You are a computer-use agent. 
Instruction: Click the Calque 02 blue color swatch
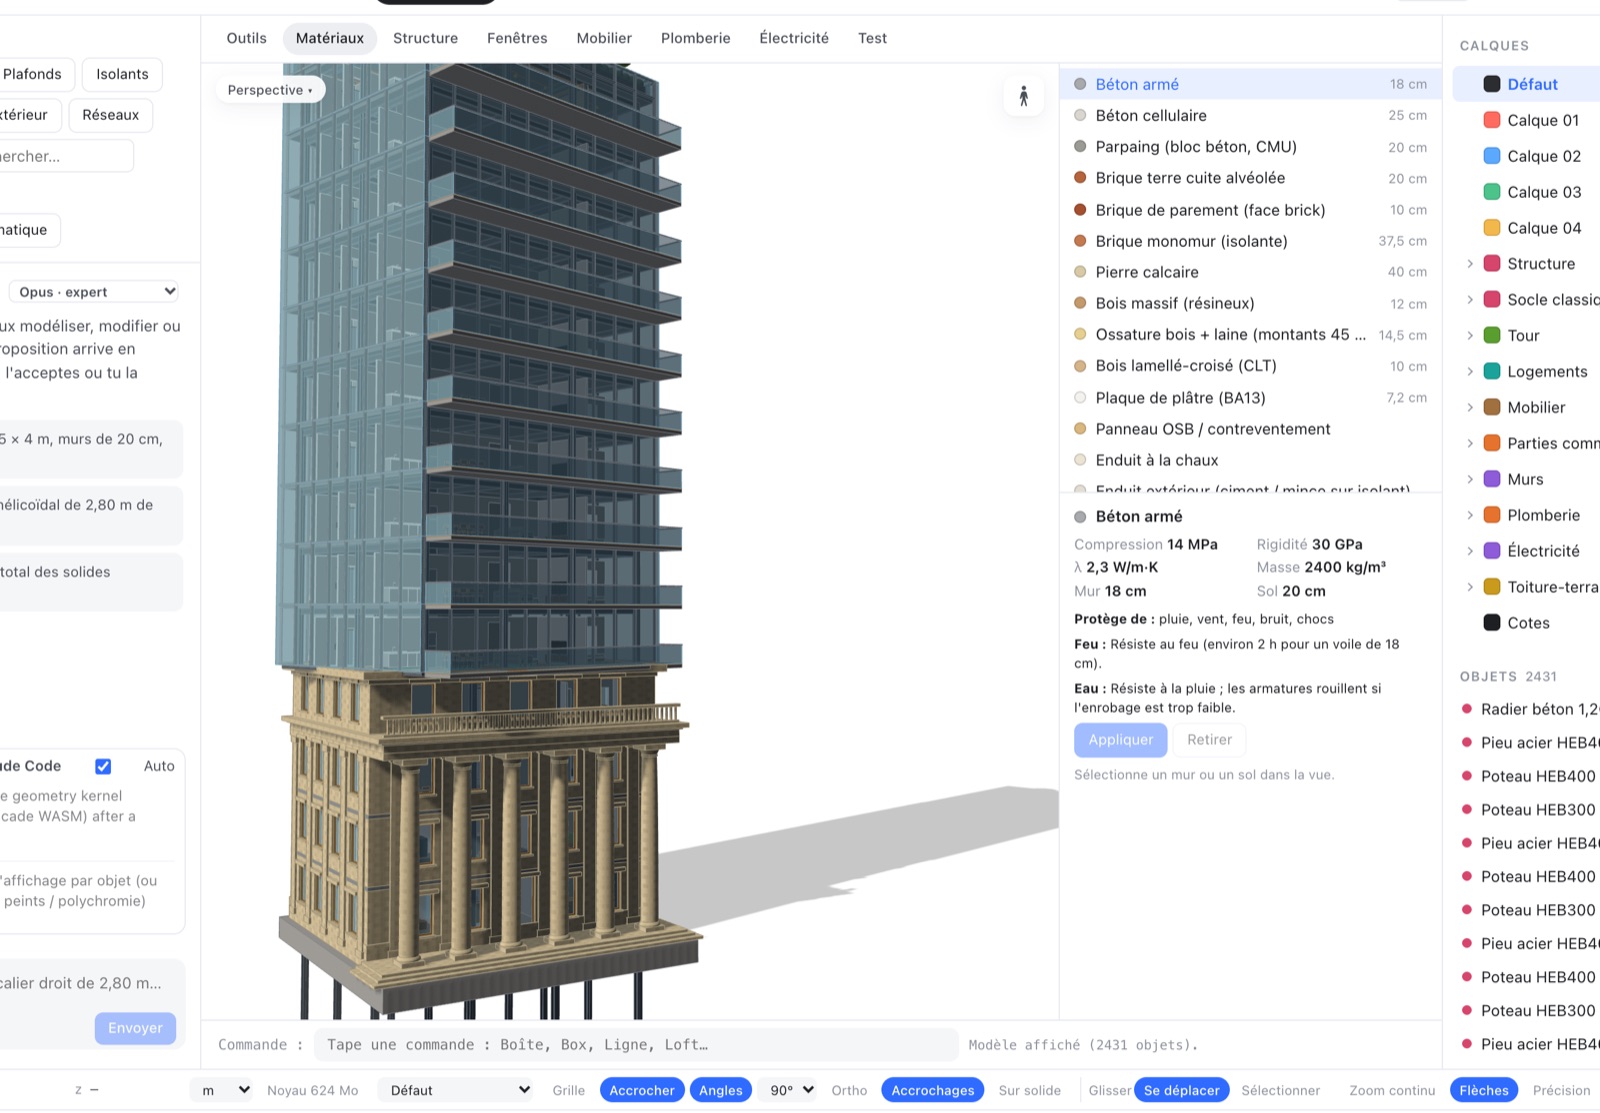(x=1491, y=156)
